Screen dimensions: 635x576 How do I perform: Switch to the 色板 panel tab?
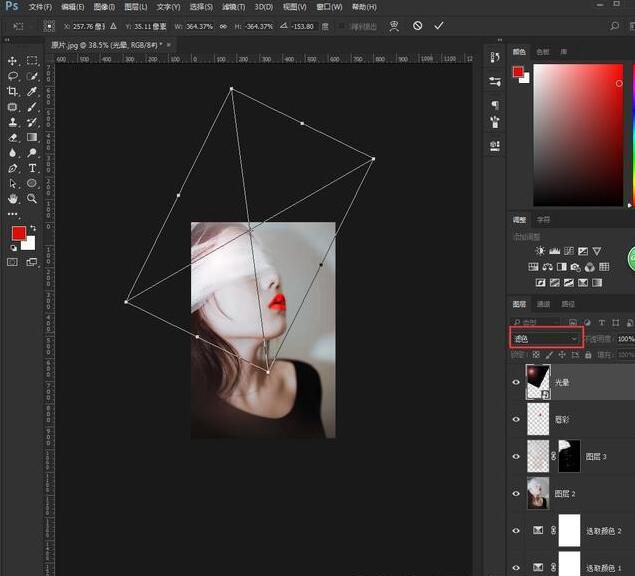[x=543, y=51]
